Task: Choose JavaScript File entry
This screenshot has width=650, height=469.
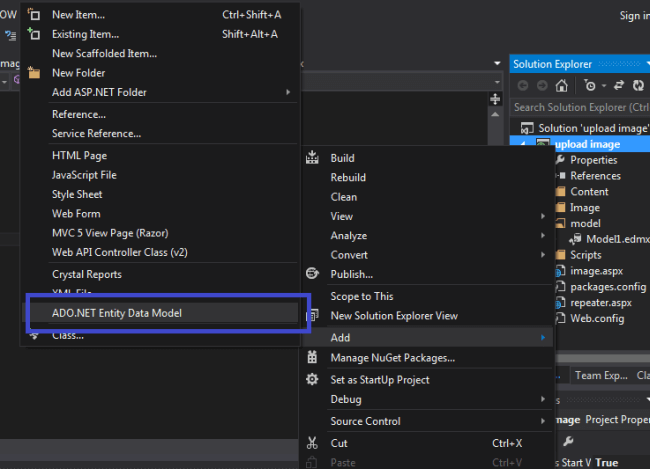Action: pos(84,175)
